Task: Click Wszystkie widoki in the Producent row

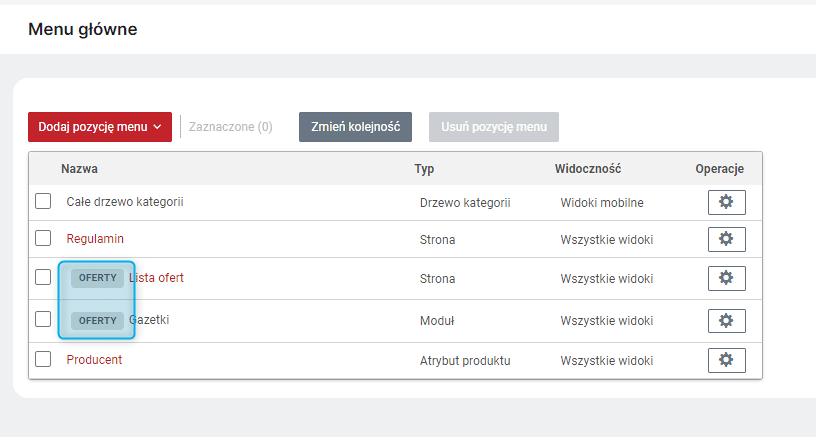Action: click(x=607, y=361)
